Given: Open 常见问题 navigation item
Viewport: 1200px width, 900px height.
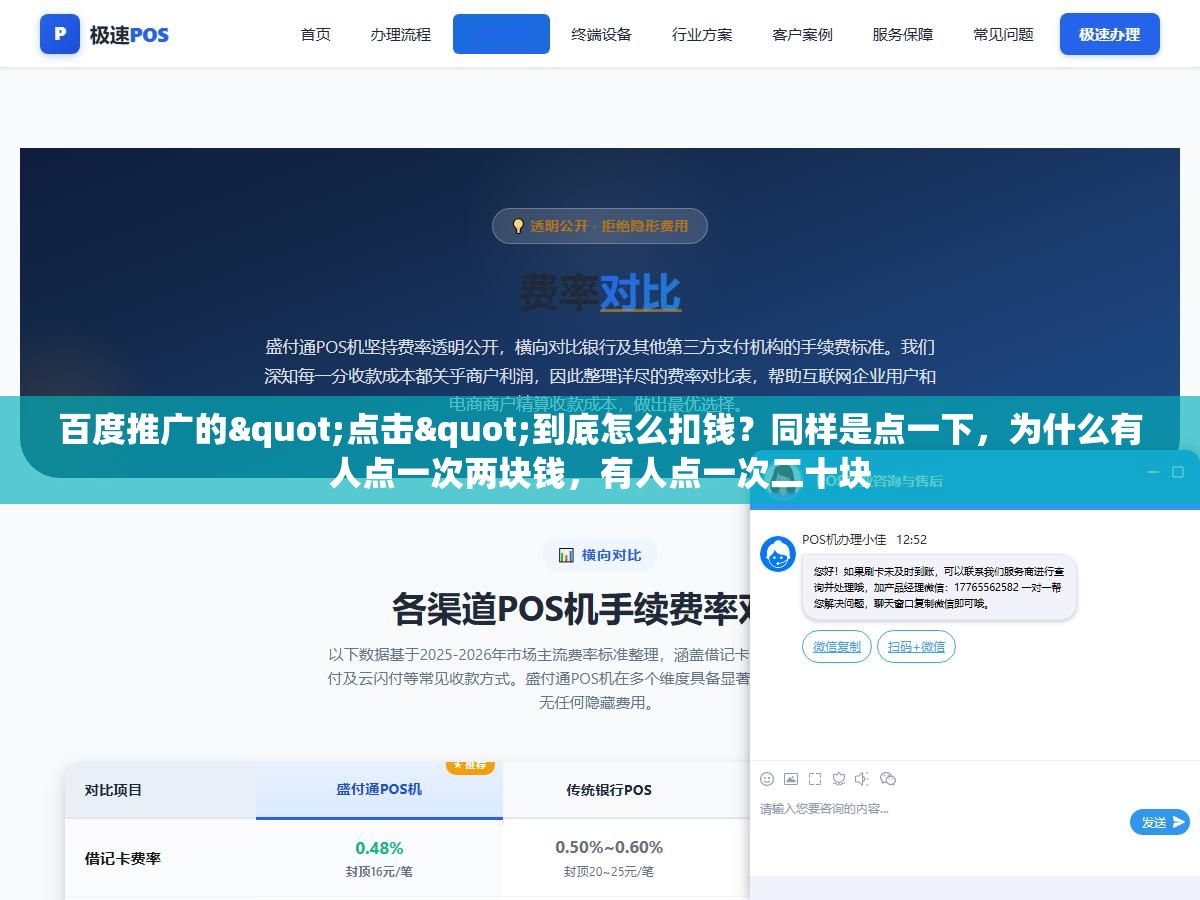Looking at the screenshot, I should 1003,34.
